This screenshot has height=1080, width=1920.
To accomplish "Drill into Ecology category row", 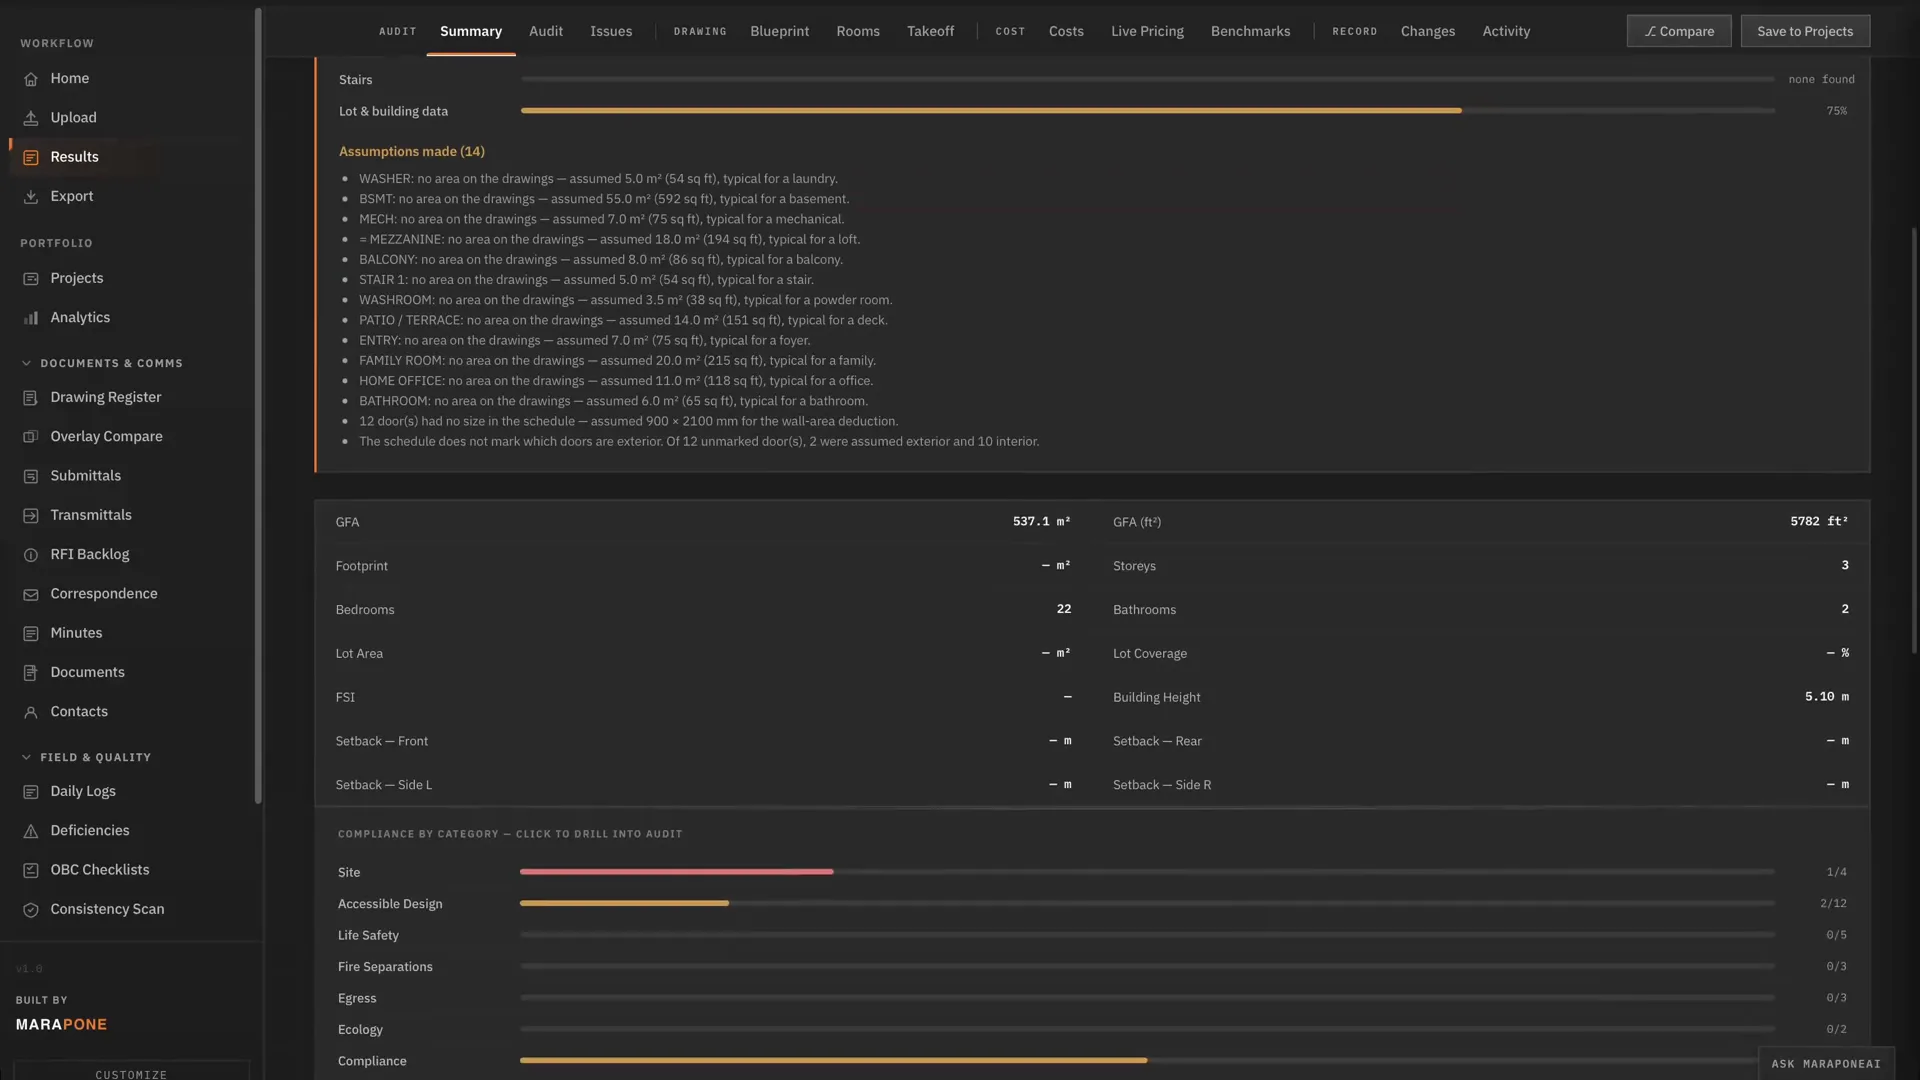I will (1092, 1030).
